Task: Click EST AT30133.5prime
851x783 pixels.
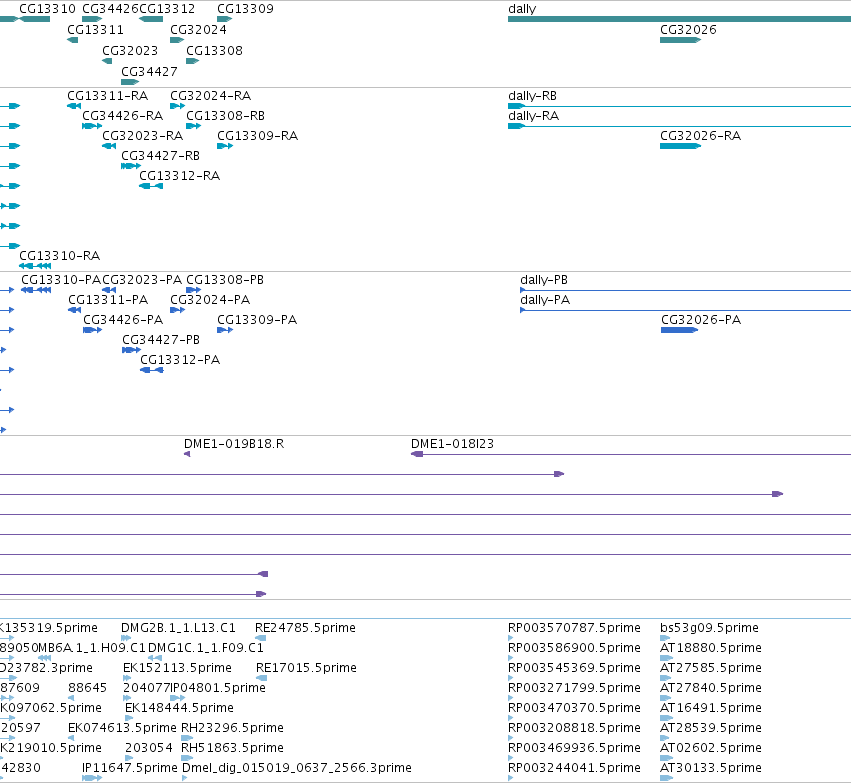Action: [711, 768]
